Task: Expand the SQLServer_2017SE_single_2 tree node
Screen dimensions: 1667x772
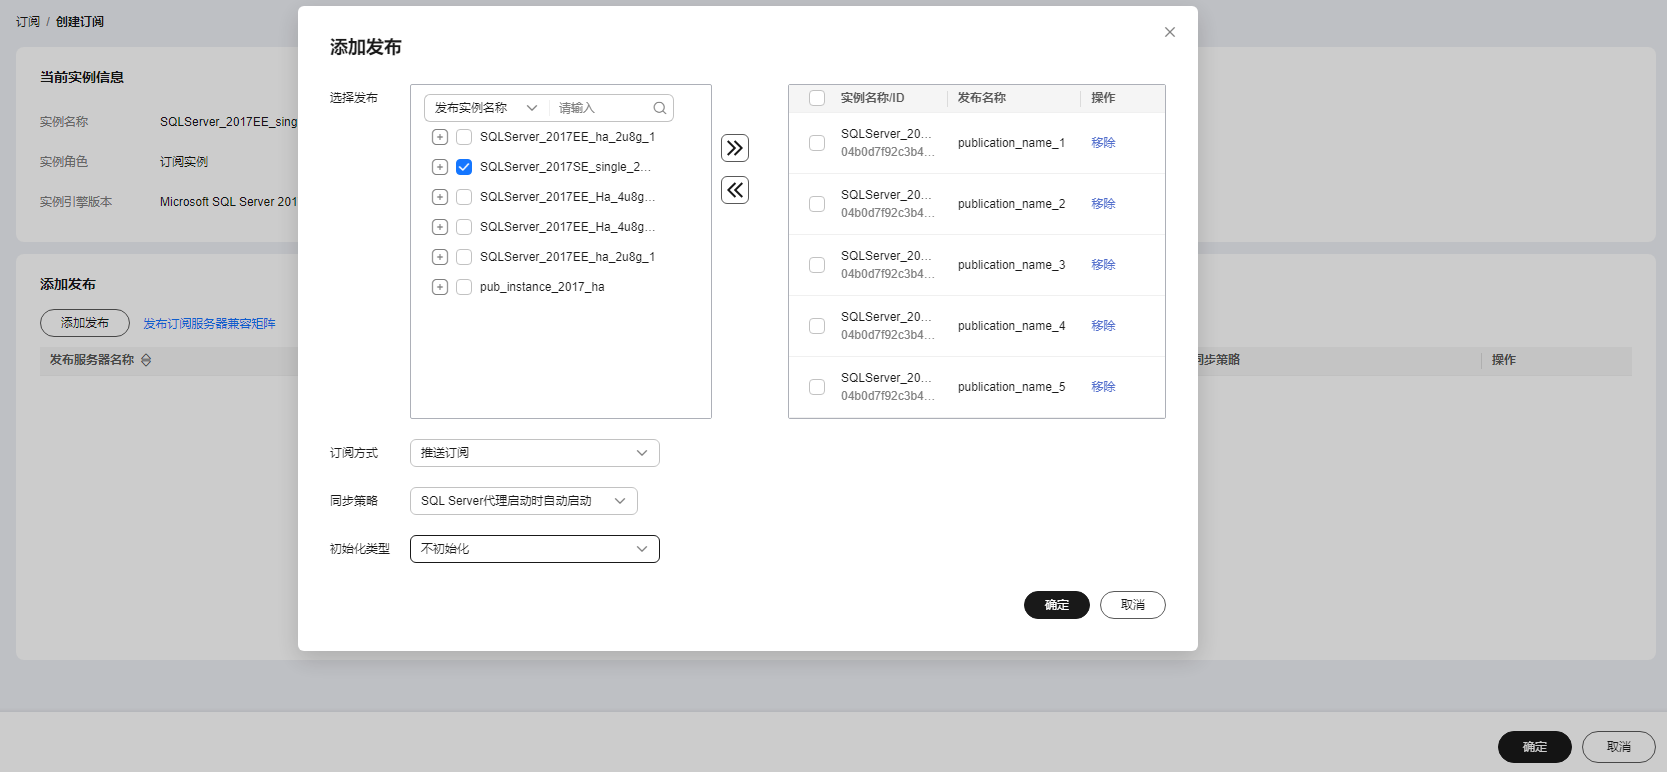Action: 440,167
